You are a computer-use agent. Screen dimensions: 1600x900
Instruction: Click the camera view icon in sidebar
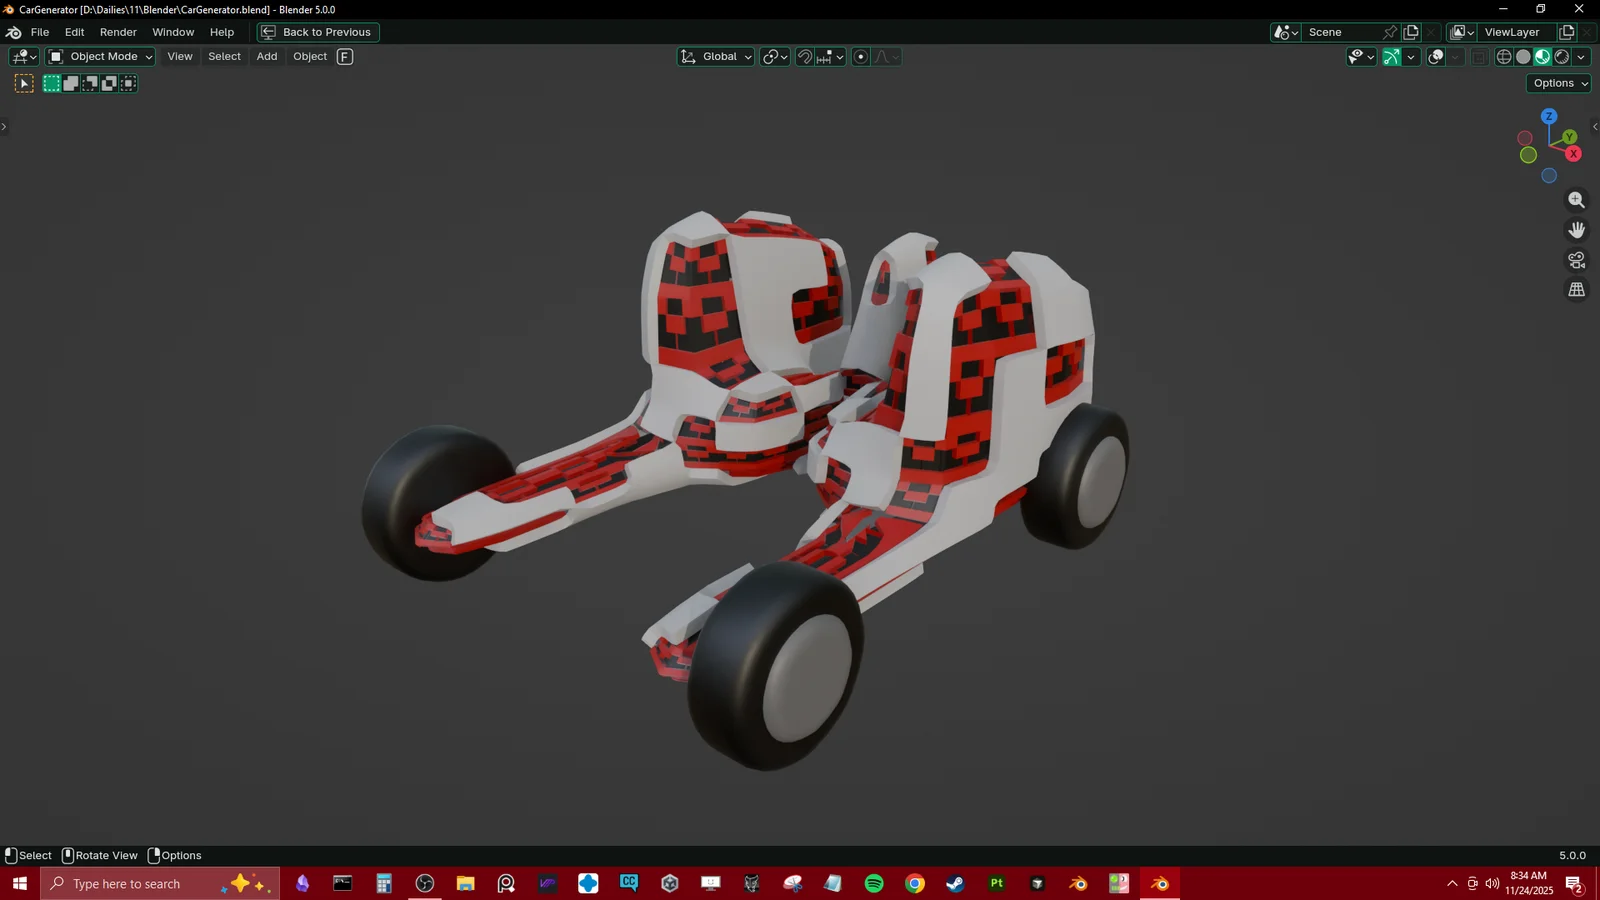pyautogui.click(x=1577, y=259)
